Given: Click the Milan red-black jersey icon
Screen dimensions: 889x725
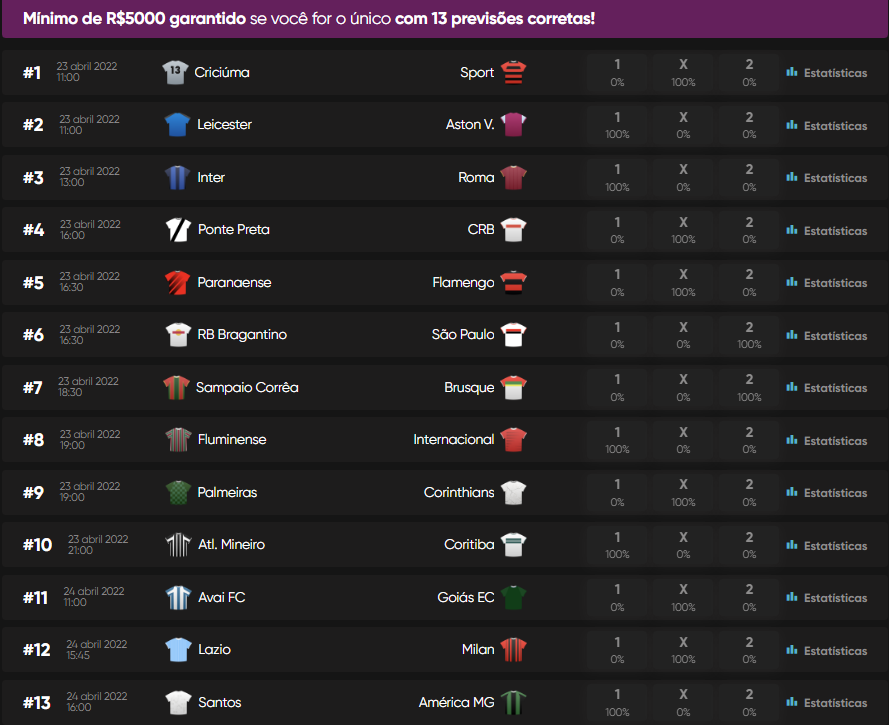Looking at the screenshot, I should [514, 649].
